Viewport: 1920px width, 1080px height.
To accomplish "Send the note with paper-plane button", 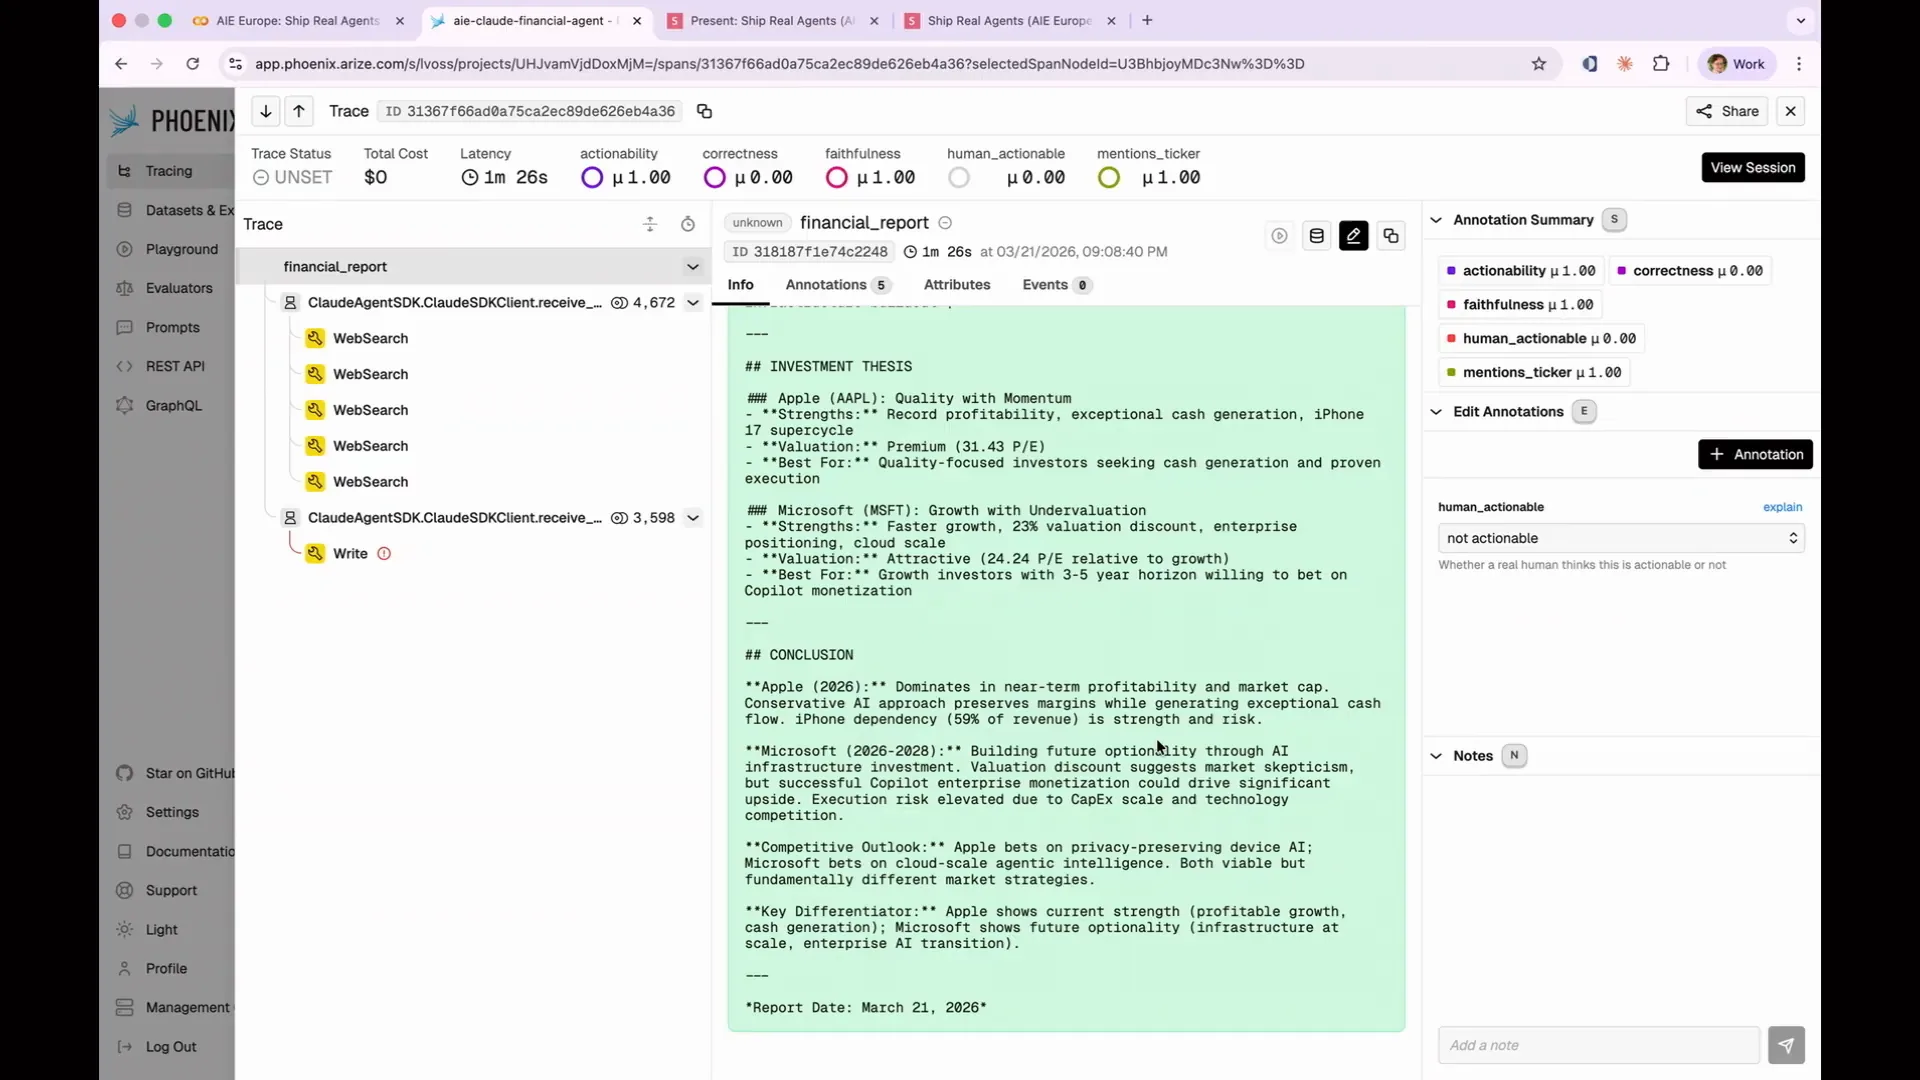I will click(x=1786, y=1045).
